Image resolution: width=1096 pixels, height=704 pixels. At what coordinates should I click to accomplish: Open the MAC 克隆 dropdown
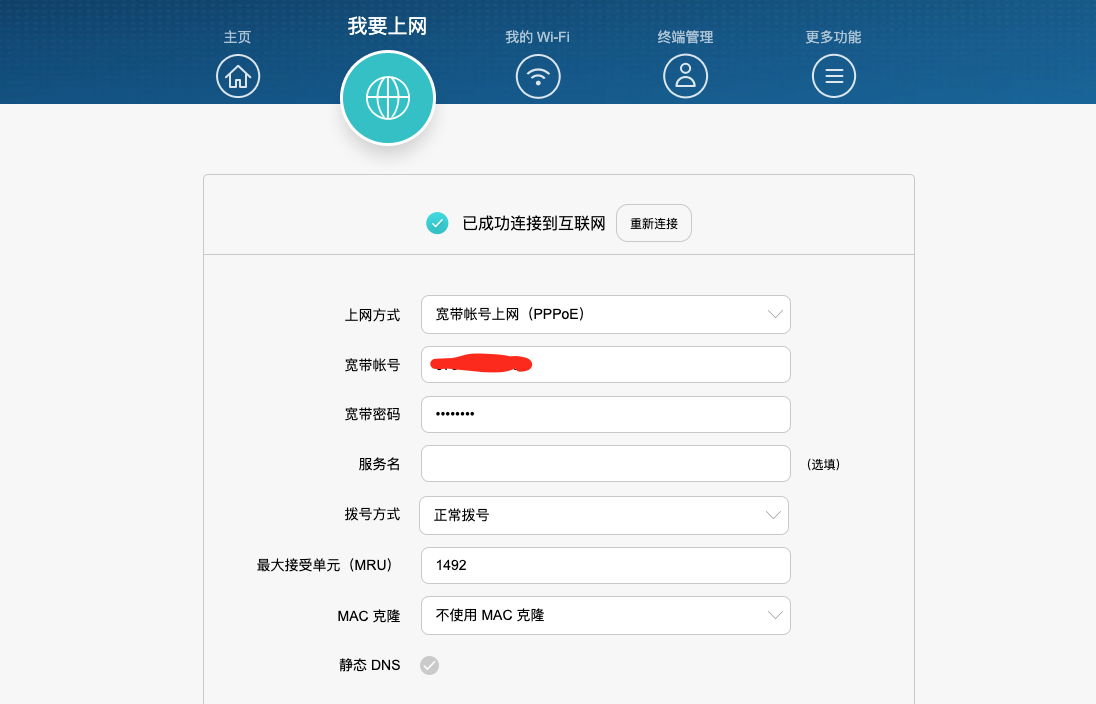coord(605,615)
